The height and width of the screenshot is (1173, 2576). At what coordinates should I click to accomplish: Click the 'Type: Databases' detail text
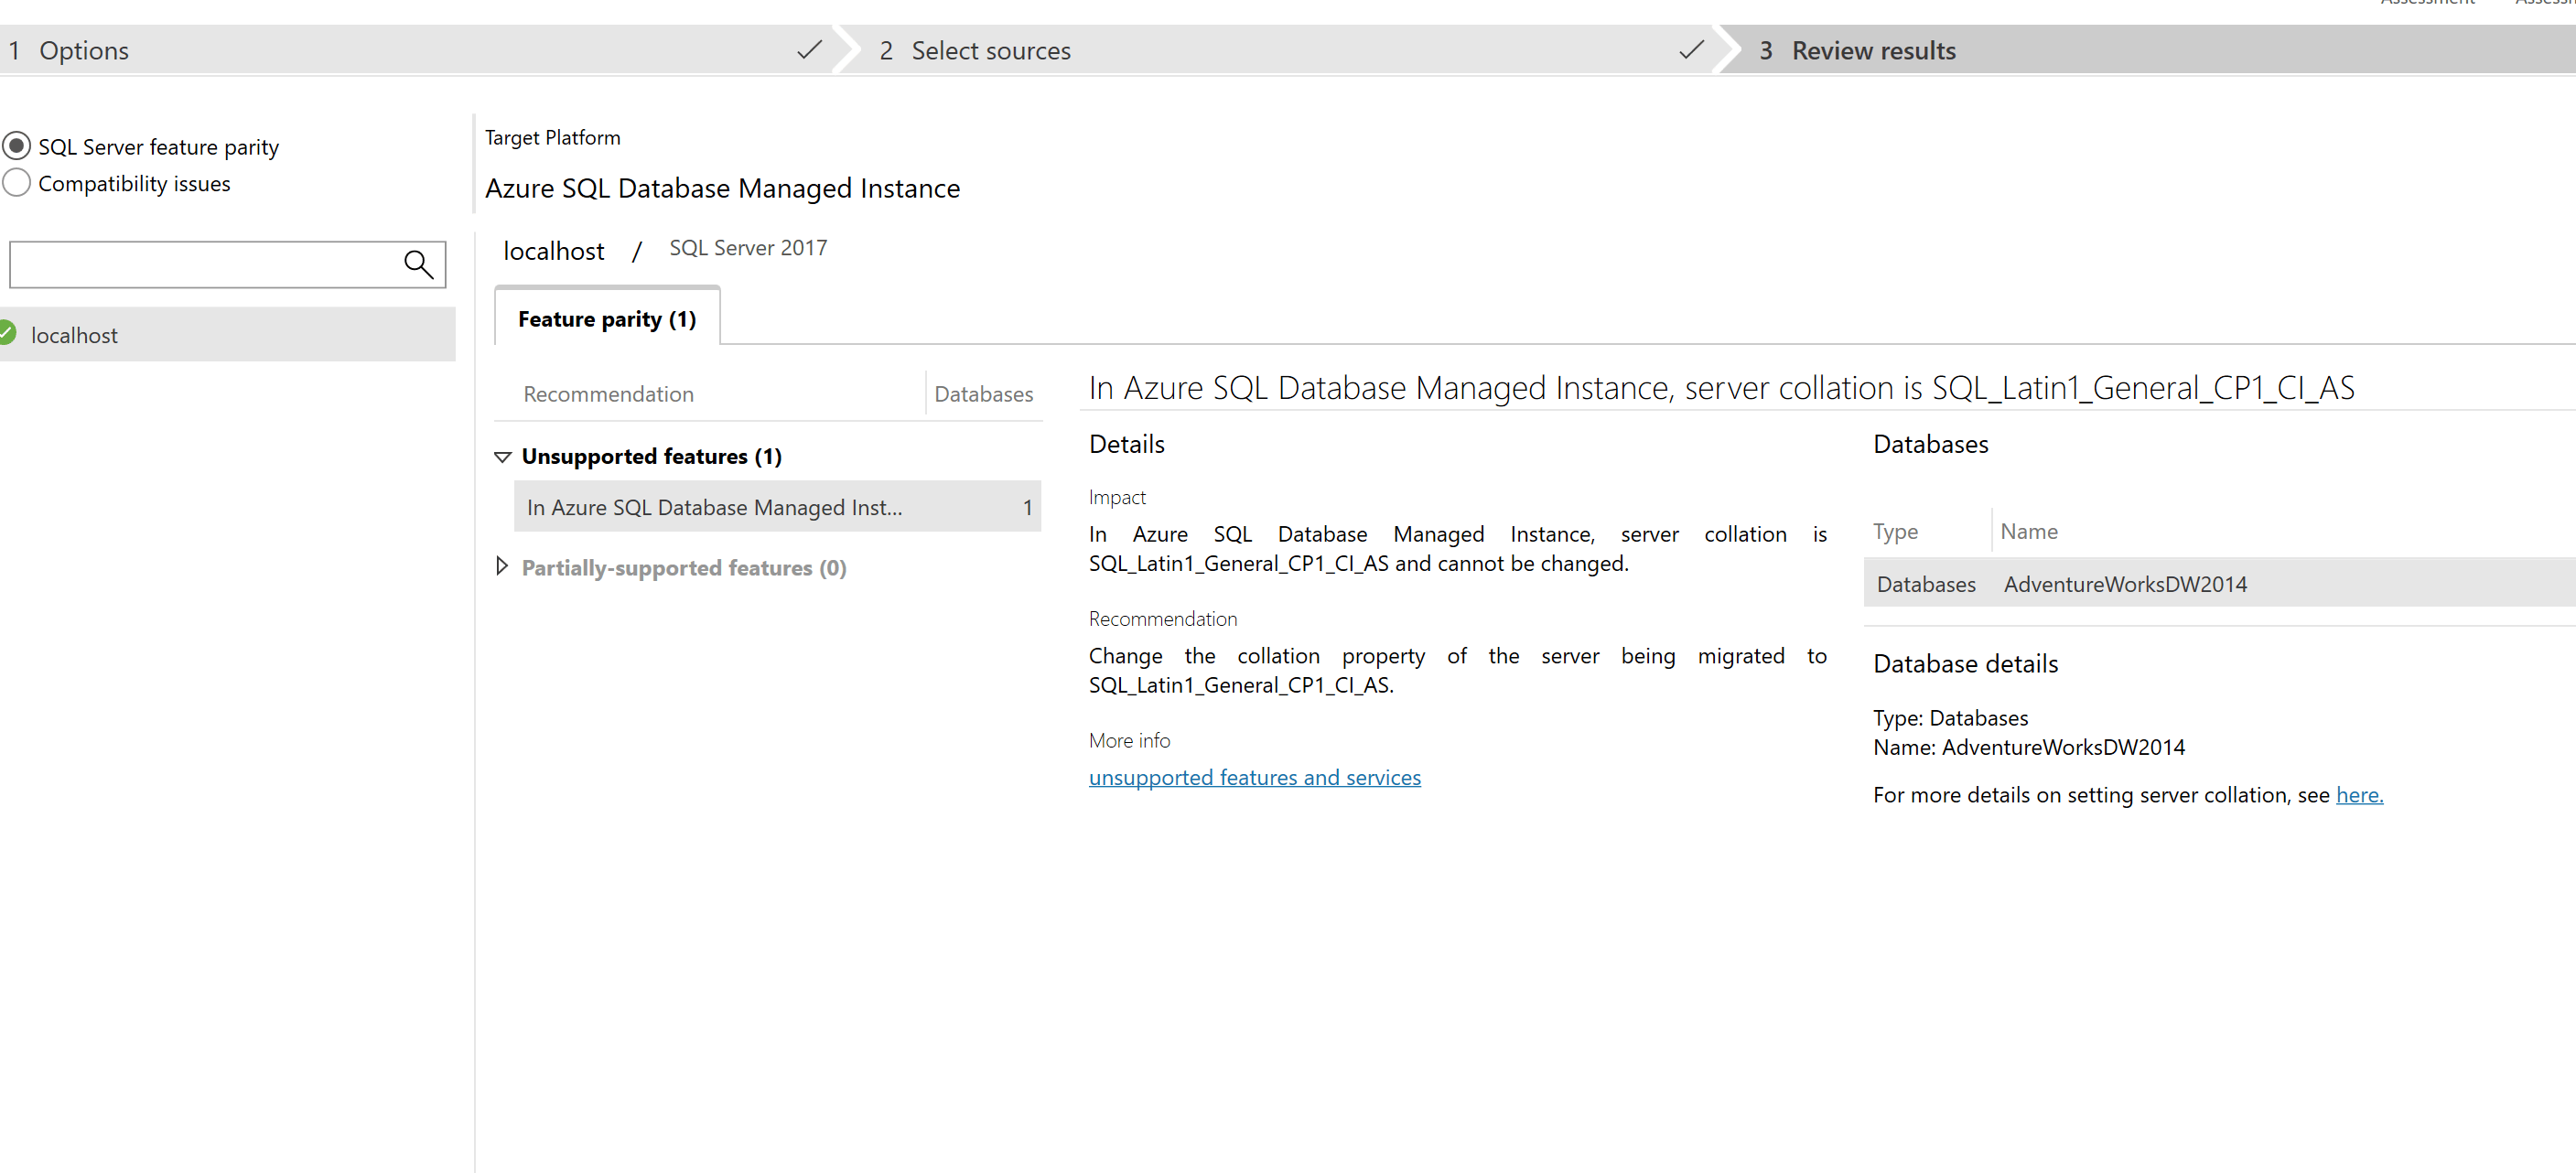[1950, 718]
